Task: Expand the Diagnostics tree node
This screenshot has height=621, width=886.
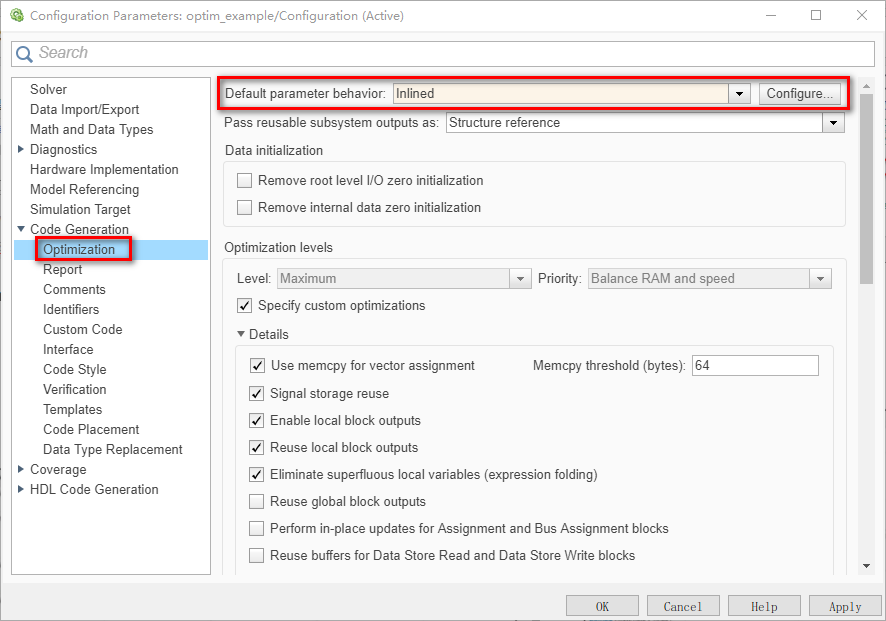Action: [21, 149]
